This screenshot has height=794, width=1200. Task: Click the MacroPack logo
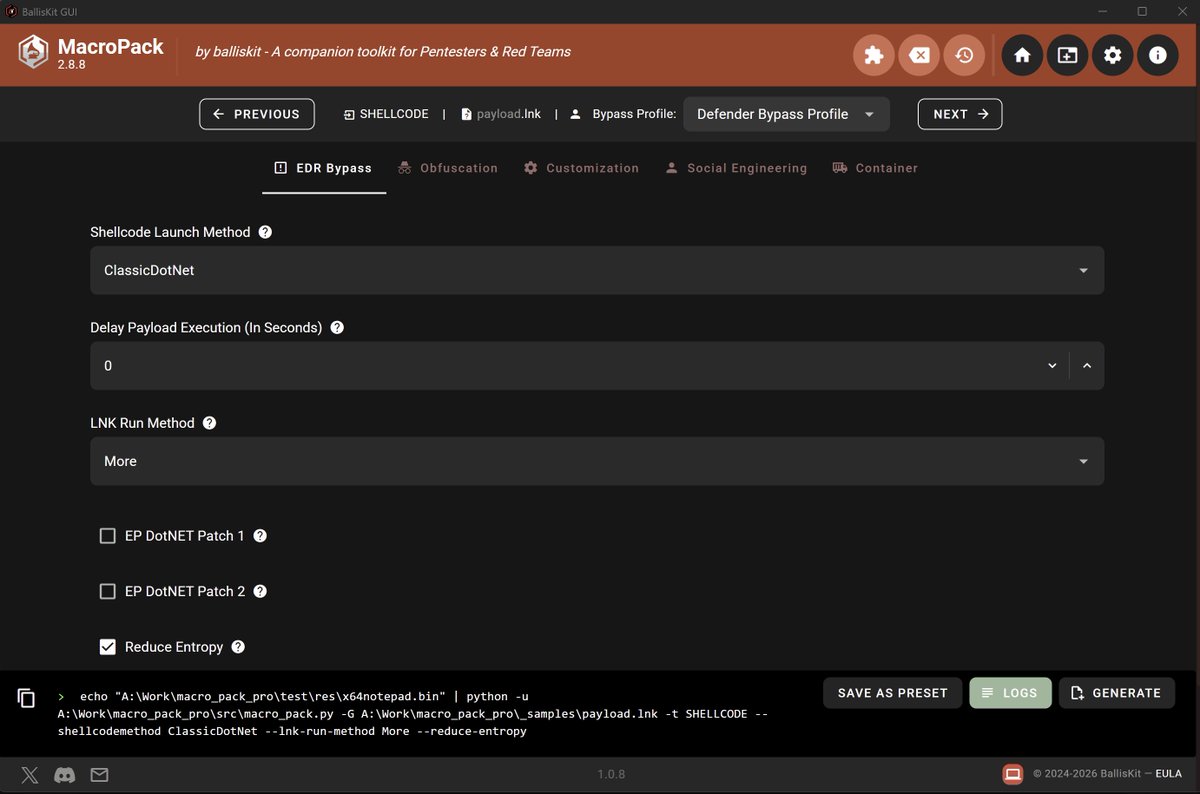pyautogui.click(x=34, y=53)
